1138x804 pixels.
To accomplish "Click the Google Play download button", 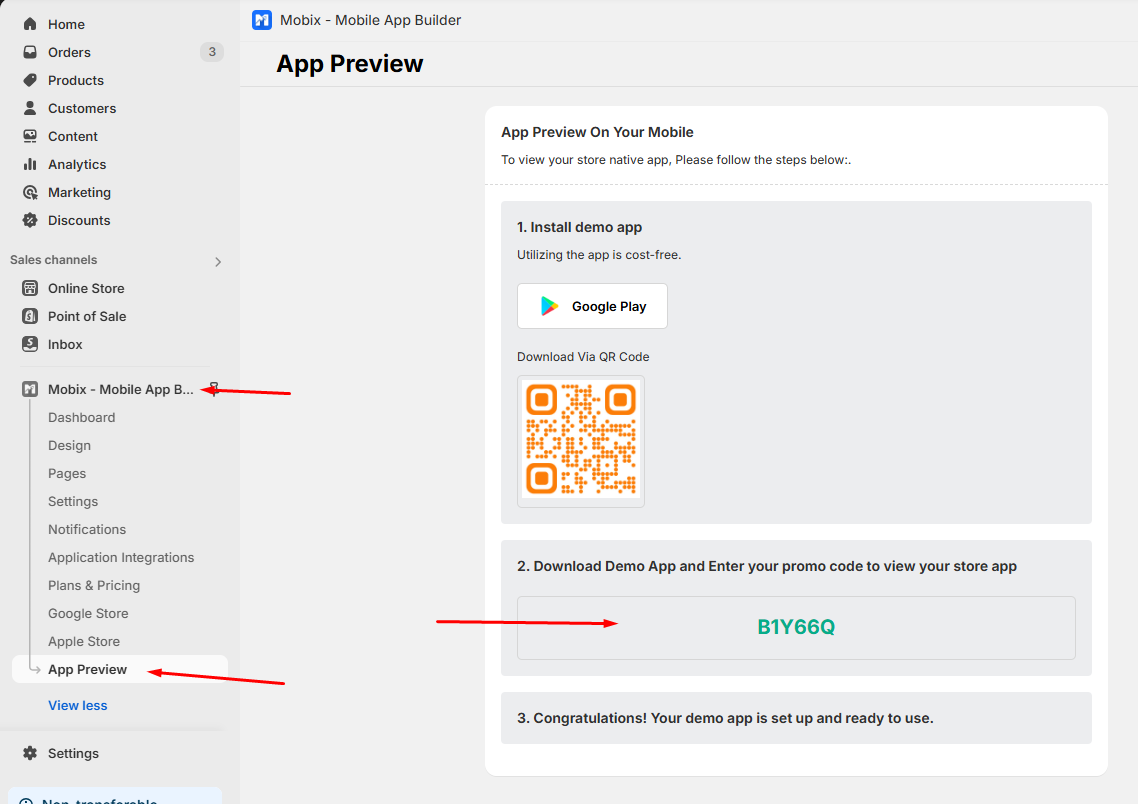I will click(x=592, y=306).
